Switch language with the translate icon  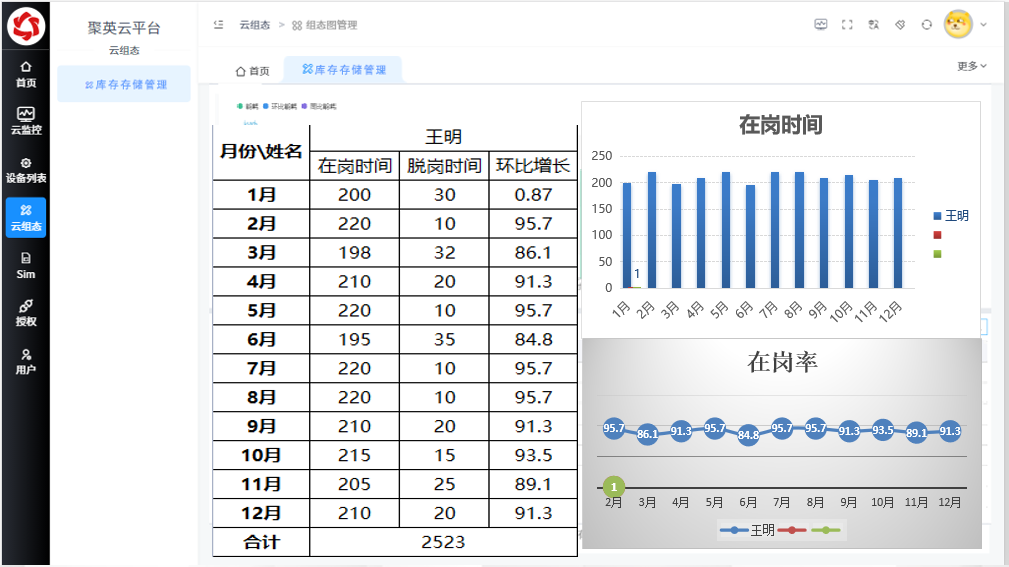(x=873, y=24)
